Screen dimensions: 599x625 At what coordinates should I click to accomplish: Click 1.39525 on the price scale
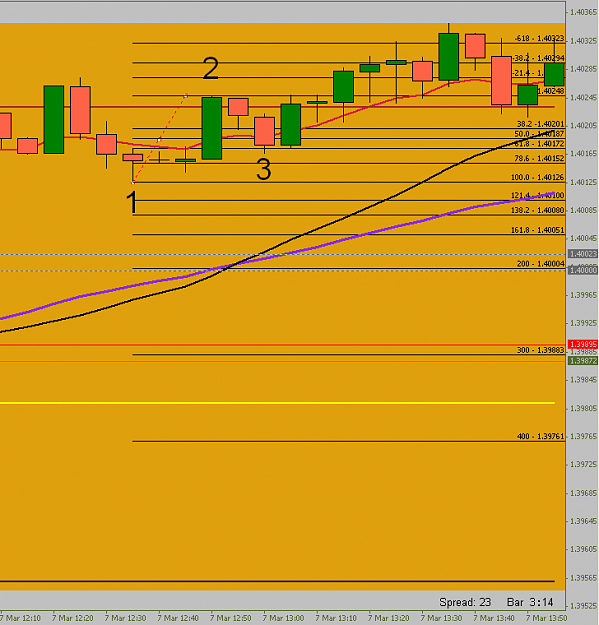[x=583, y=606]
